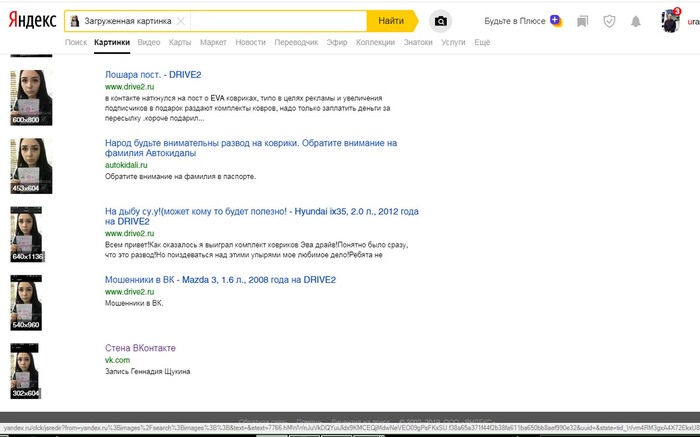Image resolution: width=700 pixels, height=437 pixels.
Task: Open the Yandex logo homepage link
Action: [x=32, y=21]
